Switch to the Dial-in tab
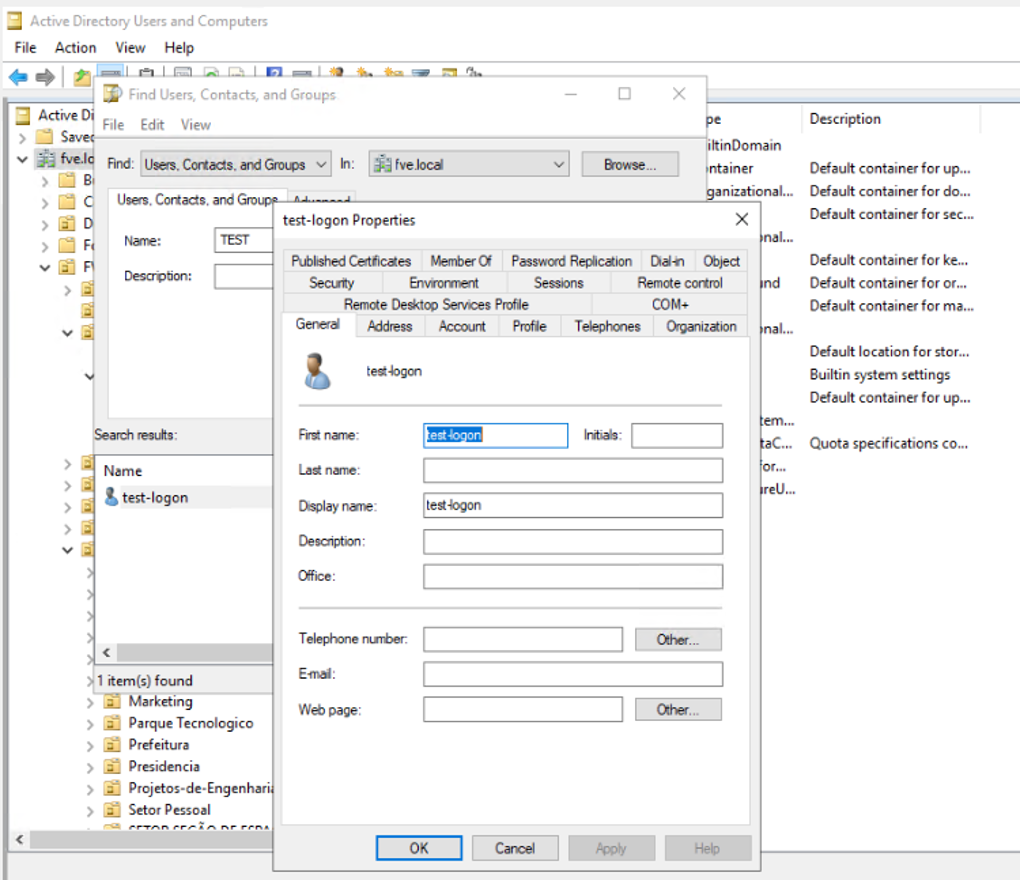Image resolution: width=1020 pixels, height=880 pixels. point(667,261)
